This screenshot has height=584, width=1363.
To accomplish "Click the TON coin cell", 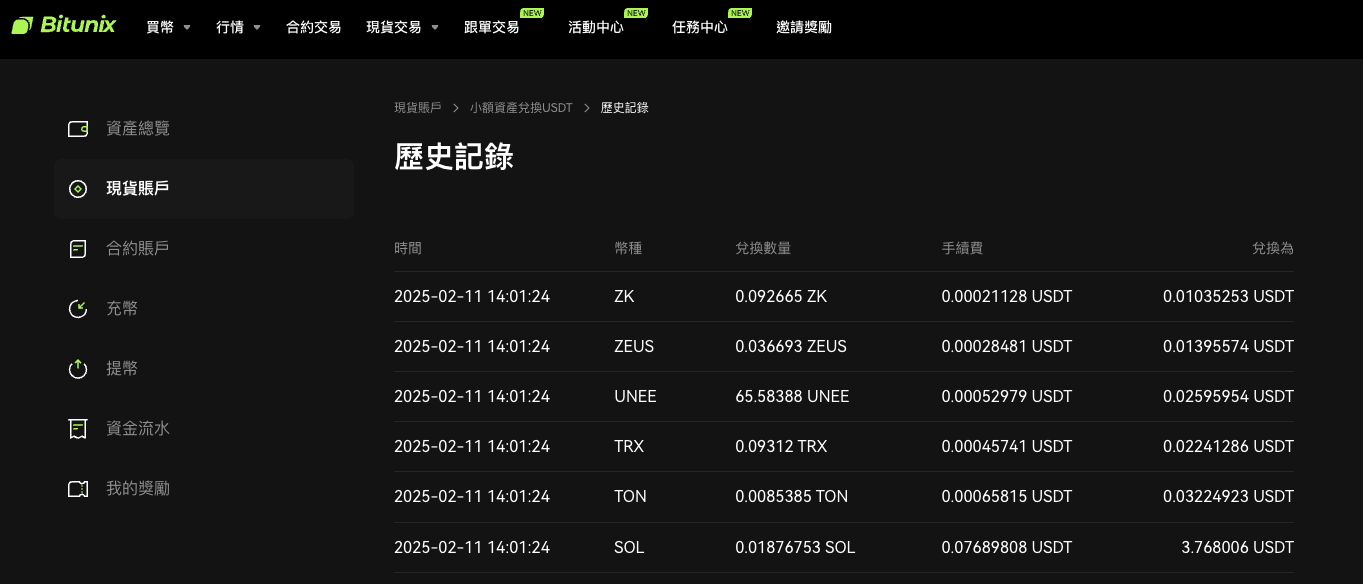I will click(x=630, y=497).
